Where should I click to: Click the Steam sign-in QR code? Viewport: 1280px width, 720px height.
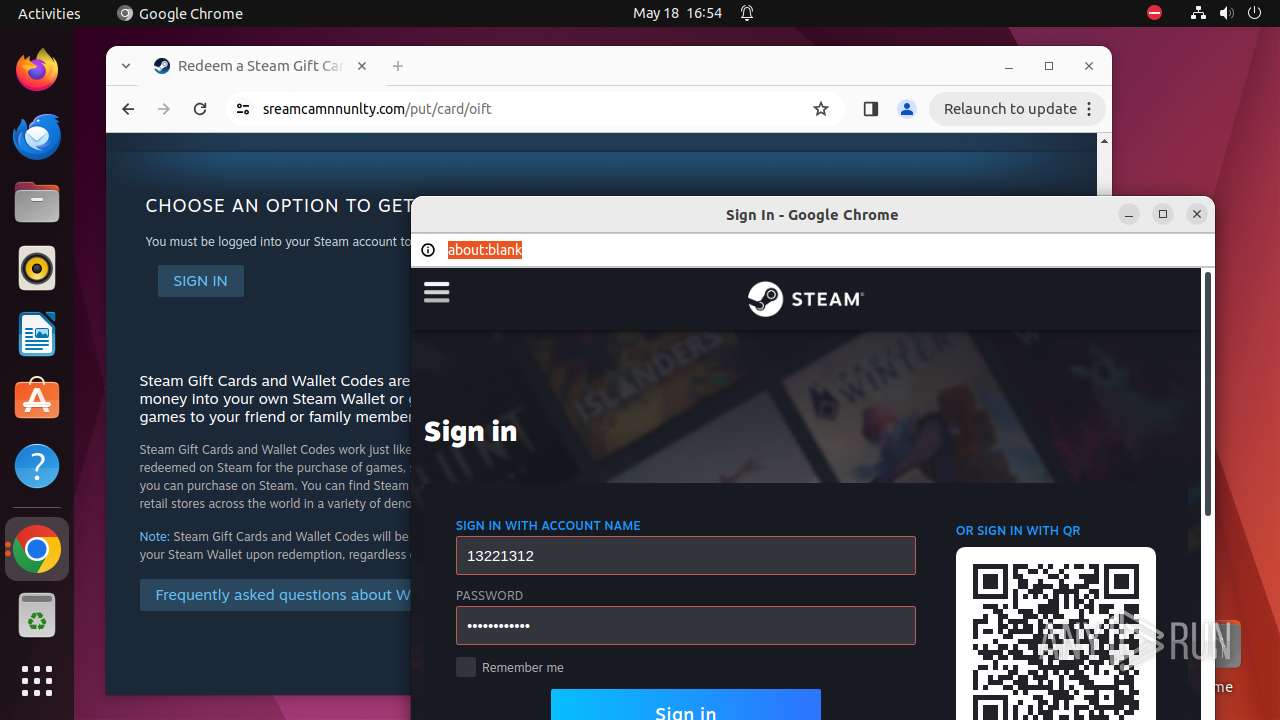coord(1056,633)
